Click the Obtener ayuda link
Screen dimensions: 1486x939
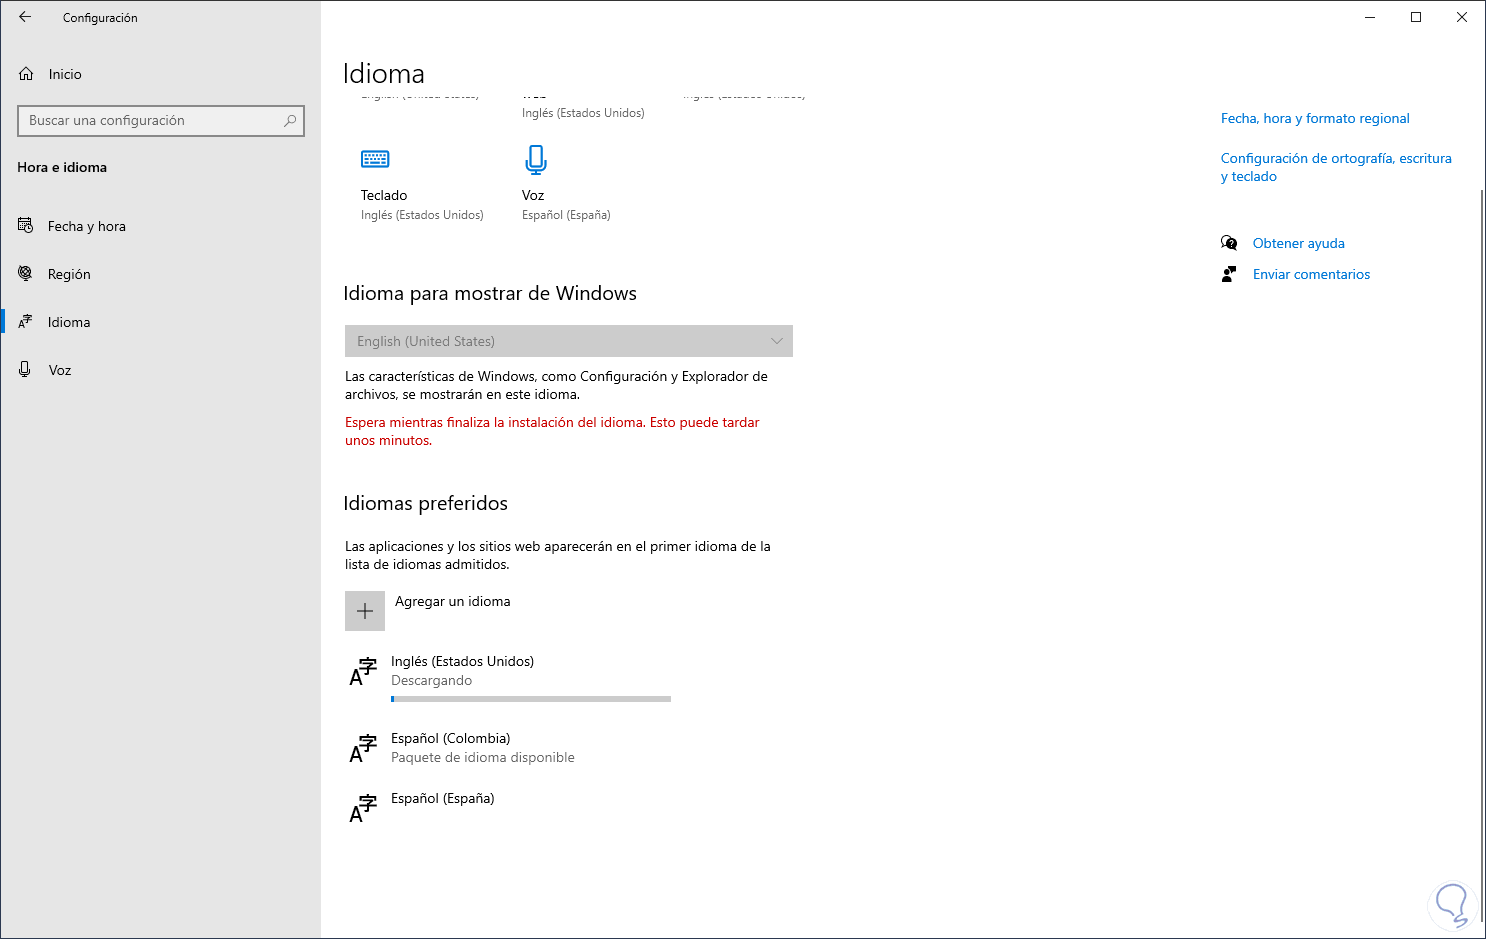tap(1298, 243)
